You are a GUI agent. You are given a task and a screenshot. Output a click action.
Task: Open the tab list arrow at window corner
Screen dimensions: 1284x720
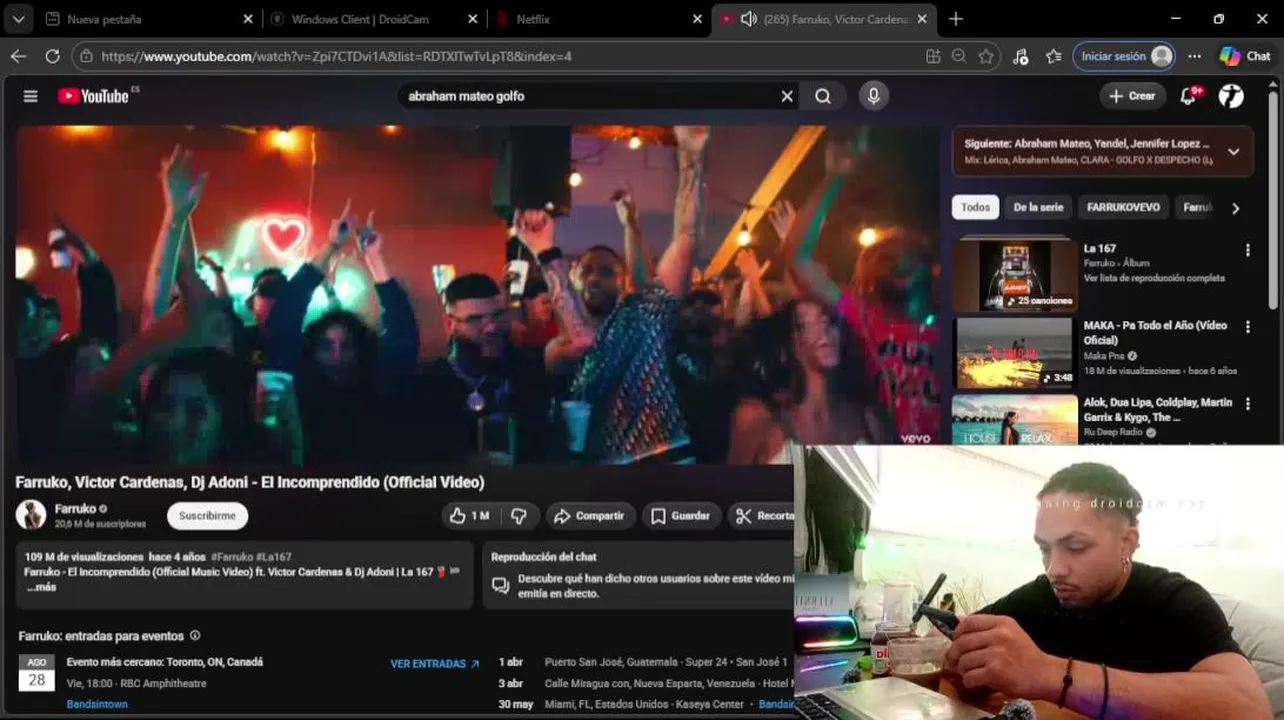[18, 19]
